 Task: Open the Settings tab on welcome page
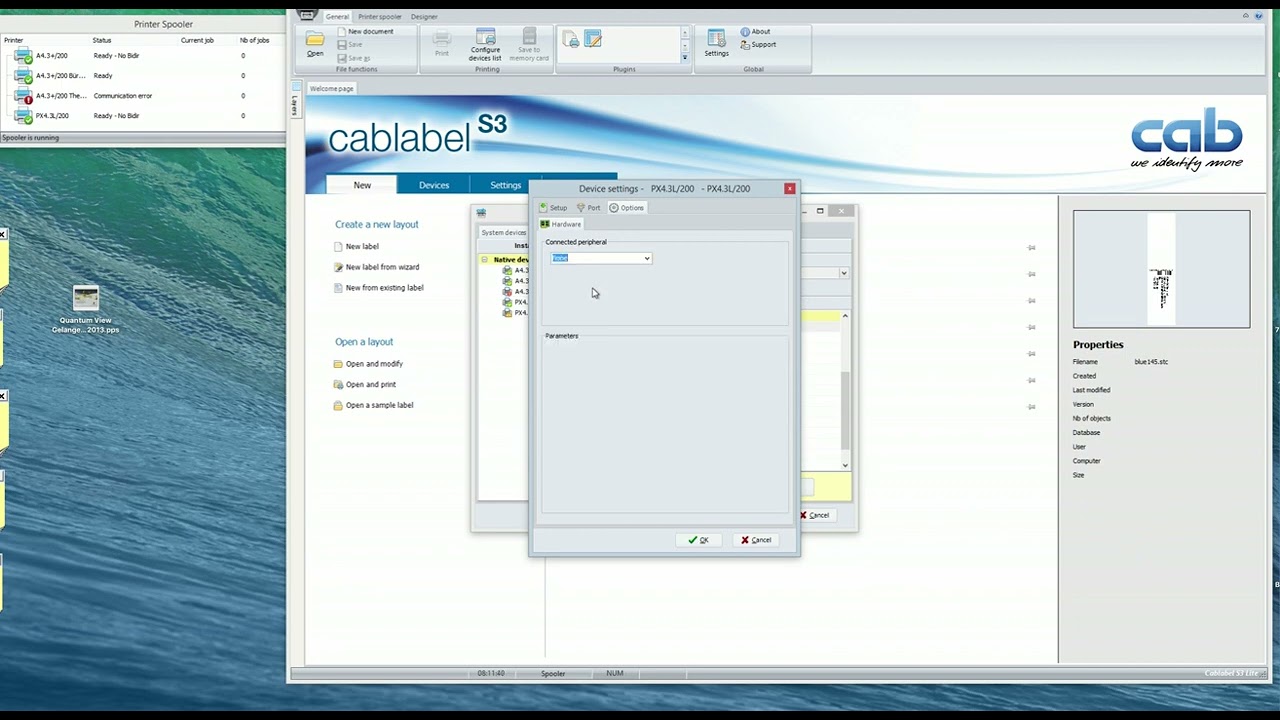click(x=506, y=185)
